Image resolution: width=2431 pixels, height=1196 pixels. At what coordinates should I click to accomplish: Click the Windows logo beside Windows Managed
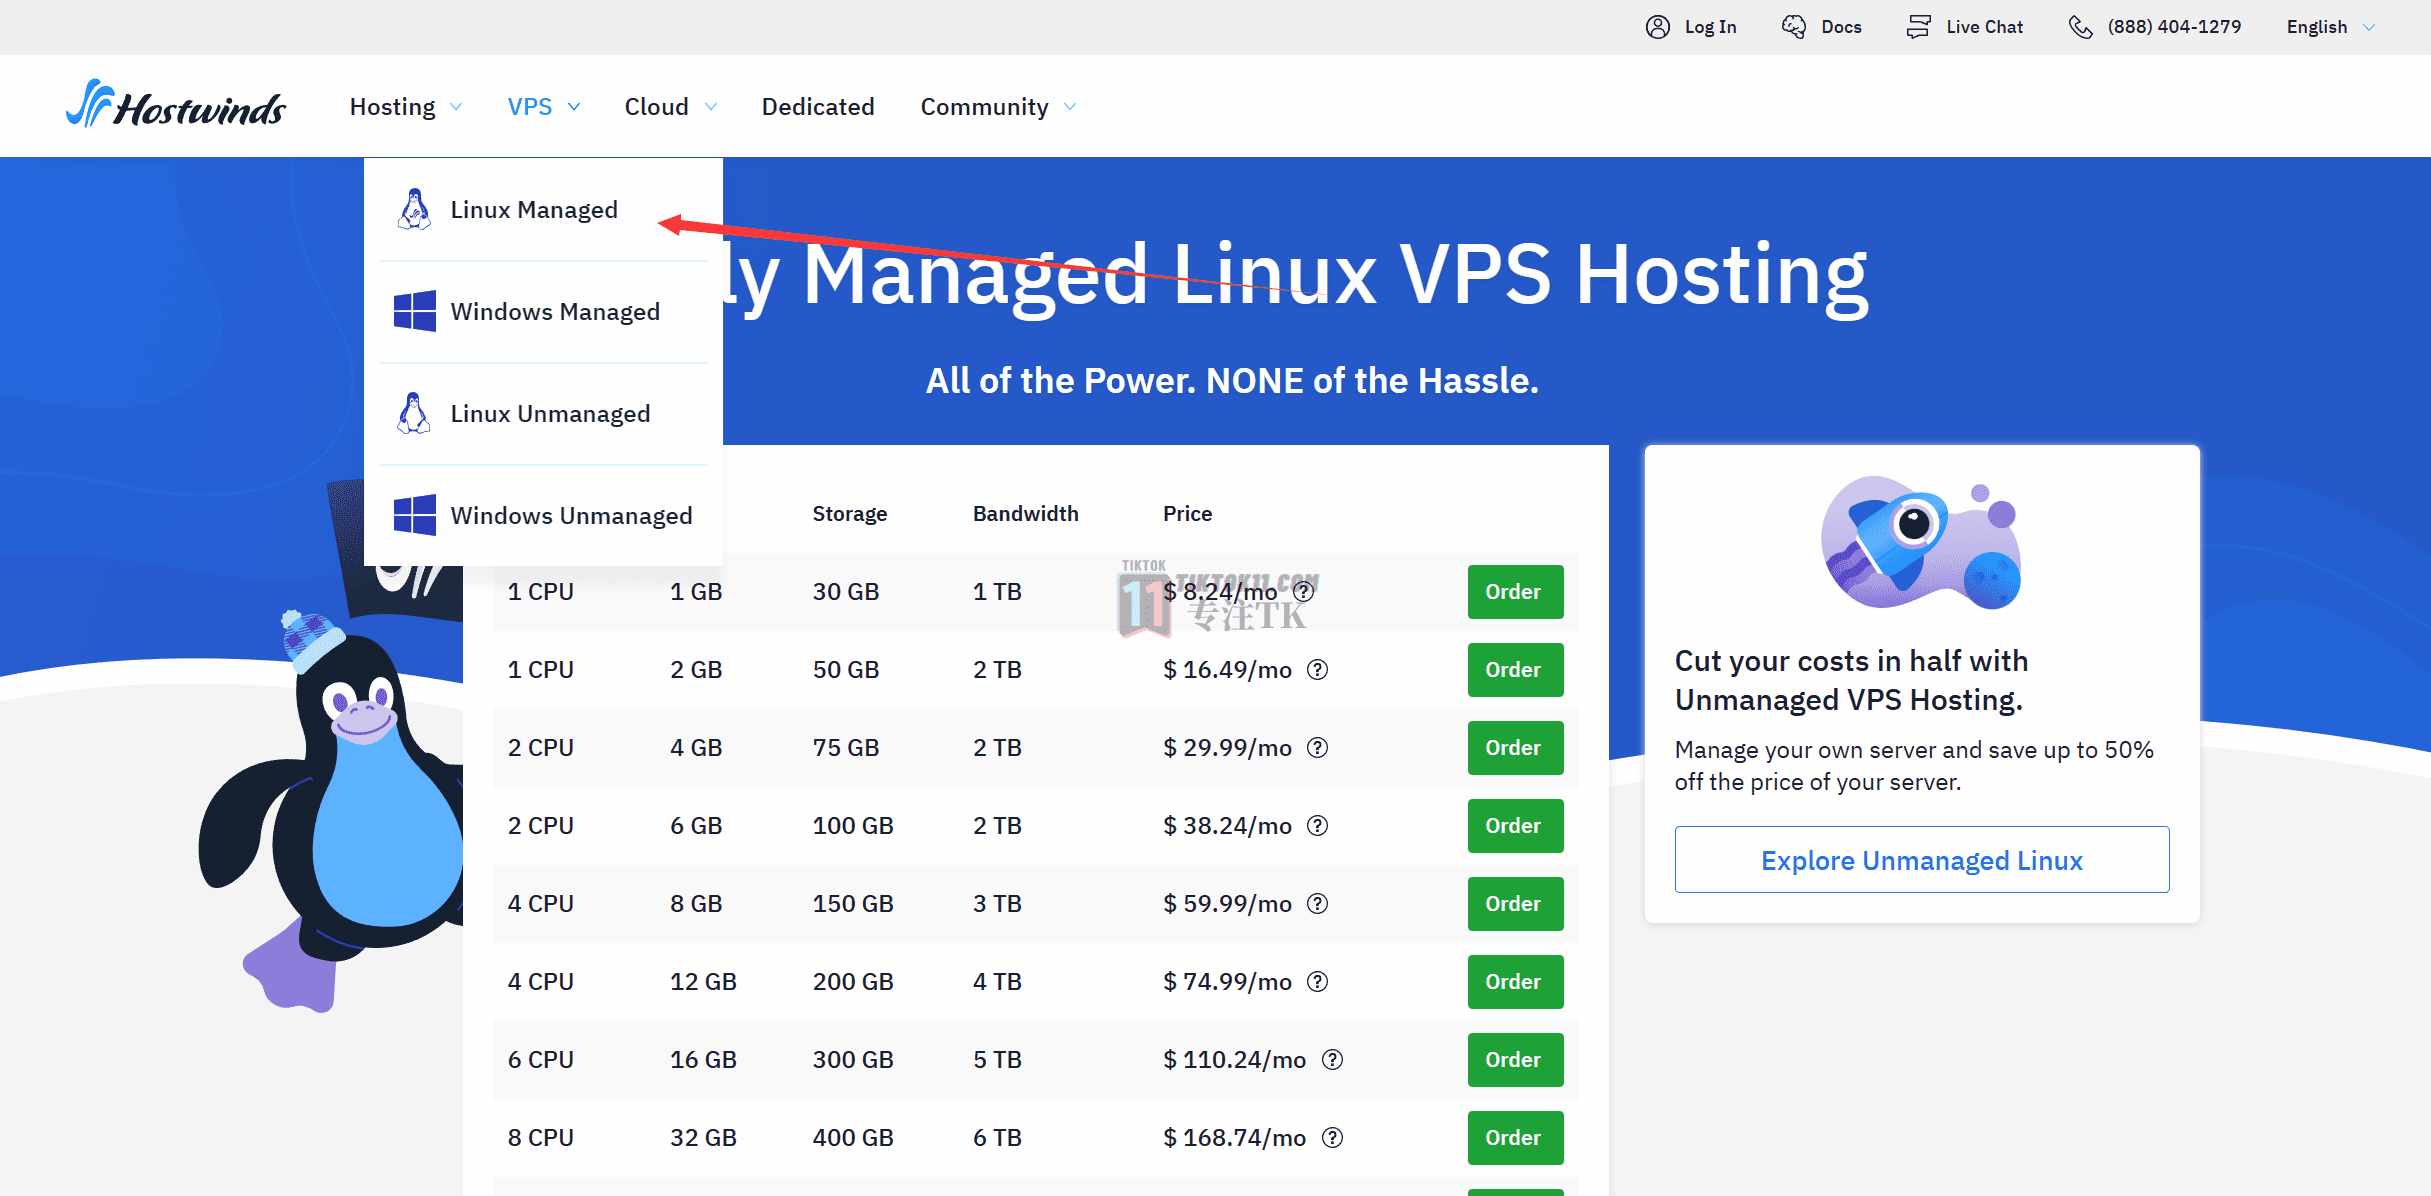[414, 311]
